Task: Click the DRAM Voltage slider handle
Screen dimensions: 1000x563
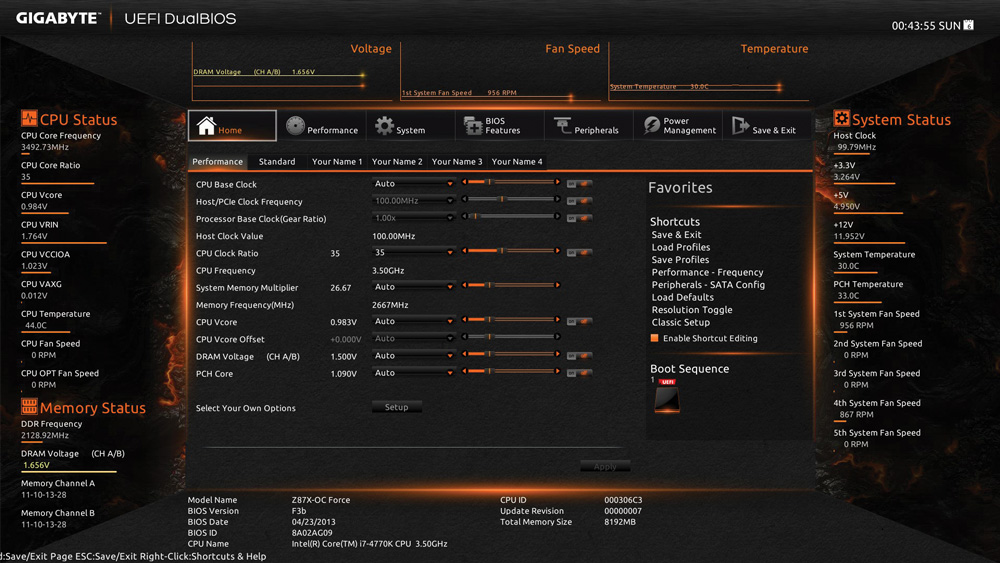Action: [x=489, y=355]
